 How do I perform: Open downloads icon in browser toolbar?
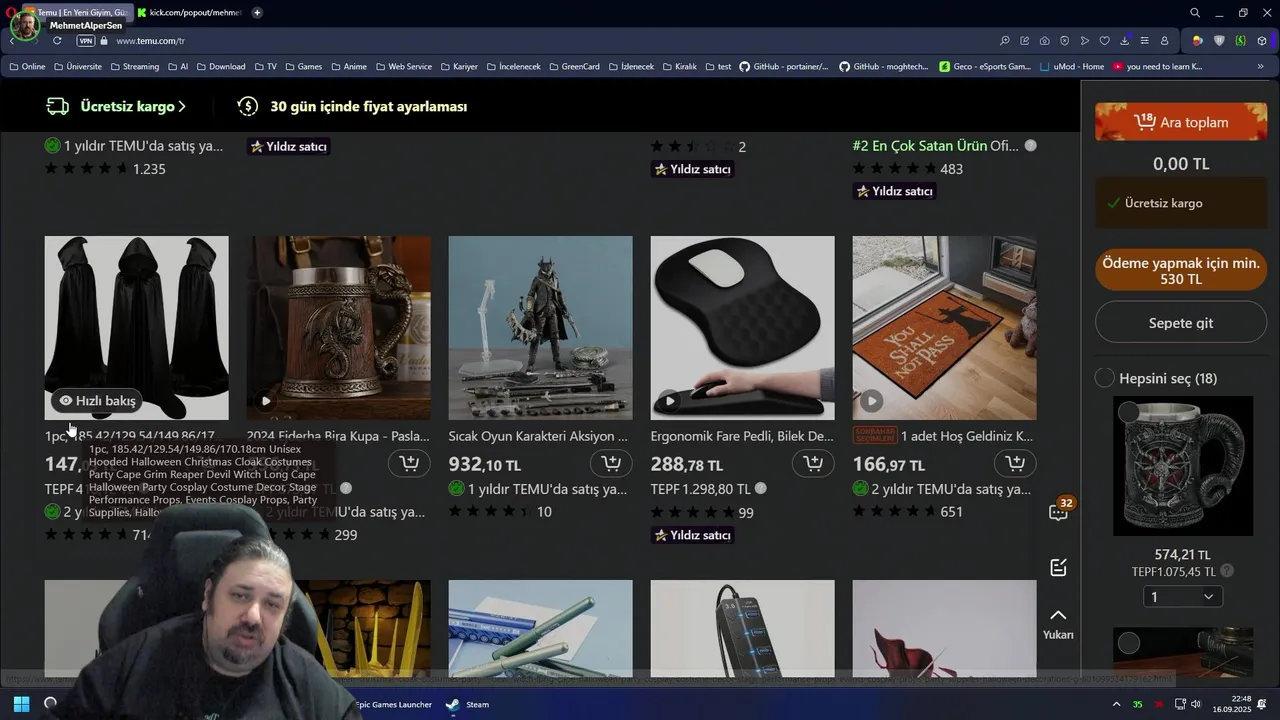pyautogui.click(x=1124, y=41)
